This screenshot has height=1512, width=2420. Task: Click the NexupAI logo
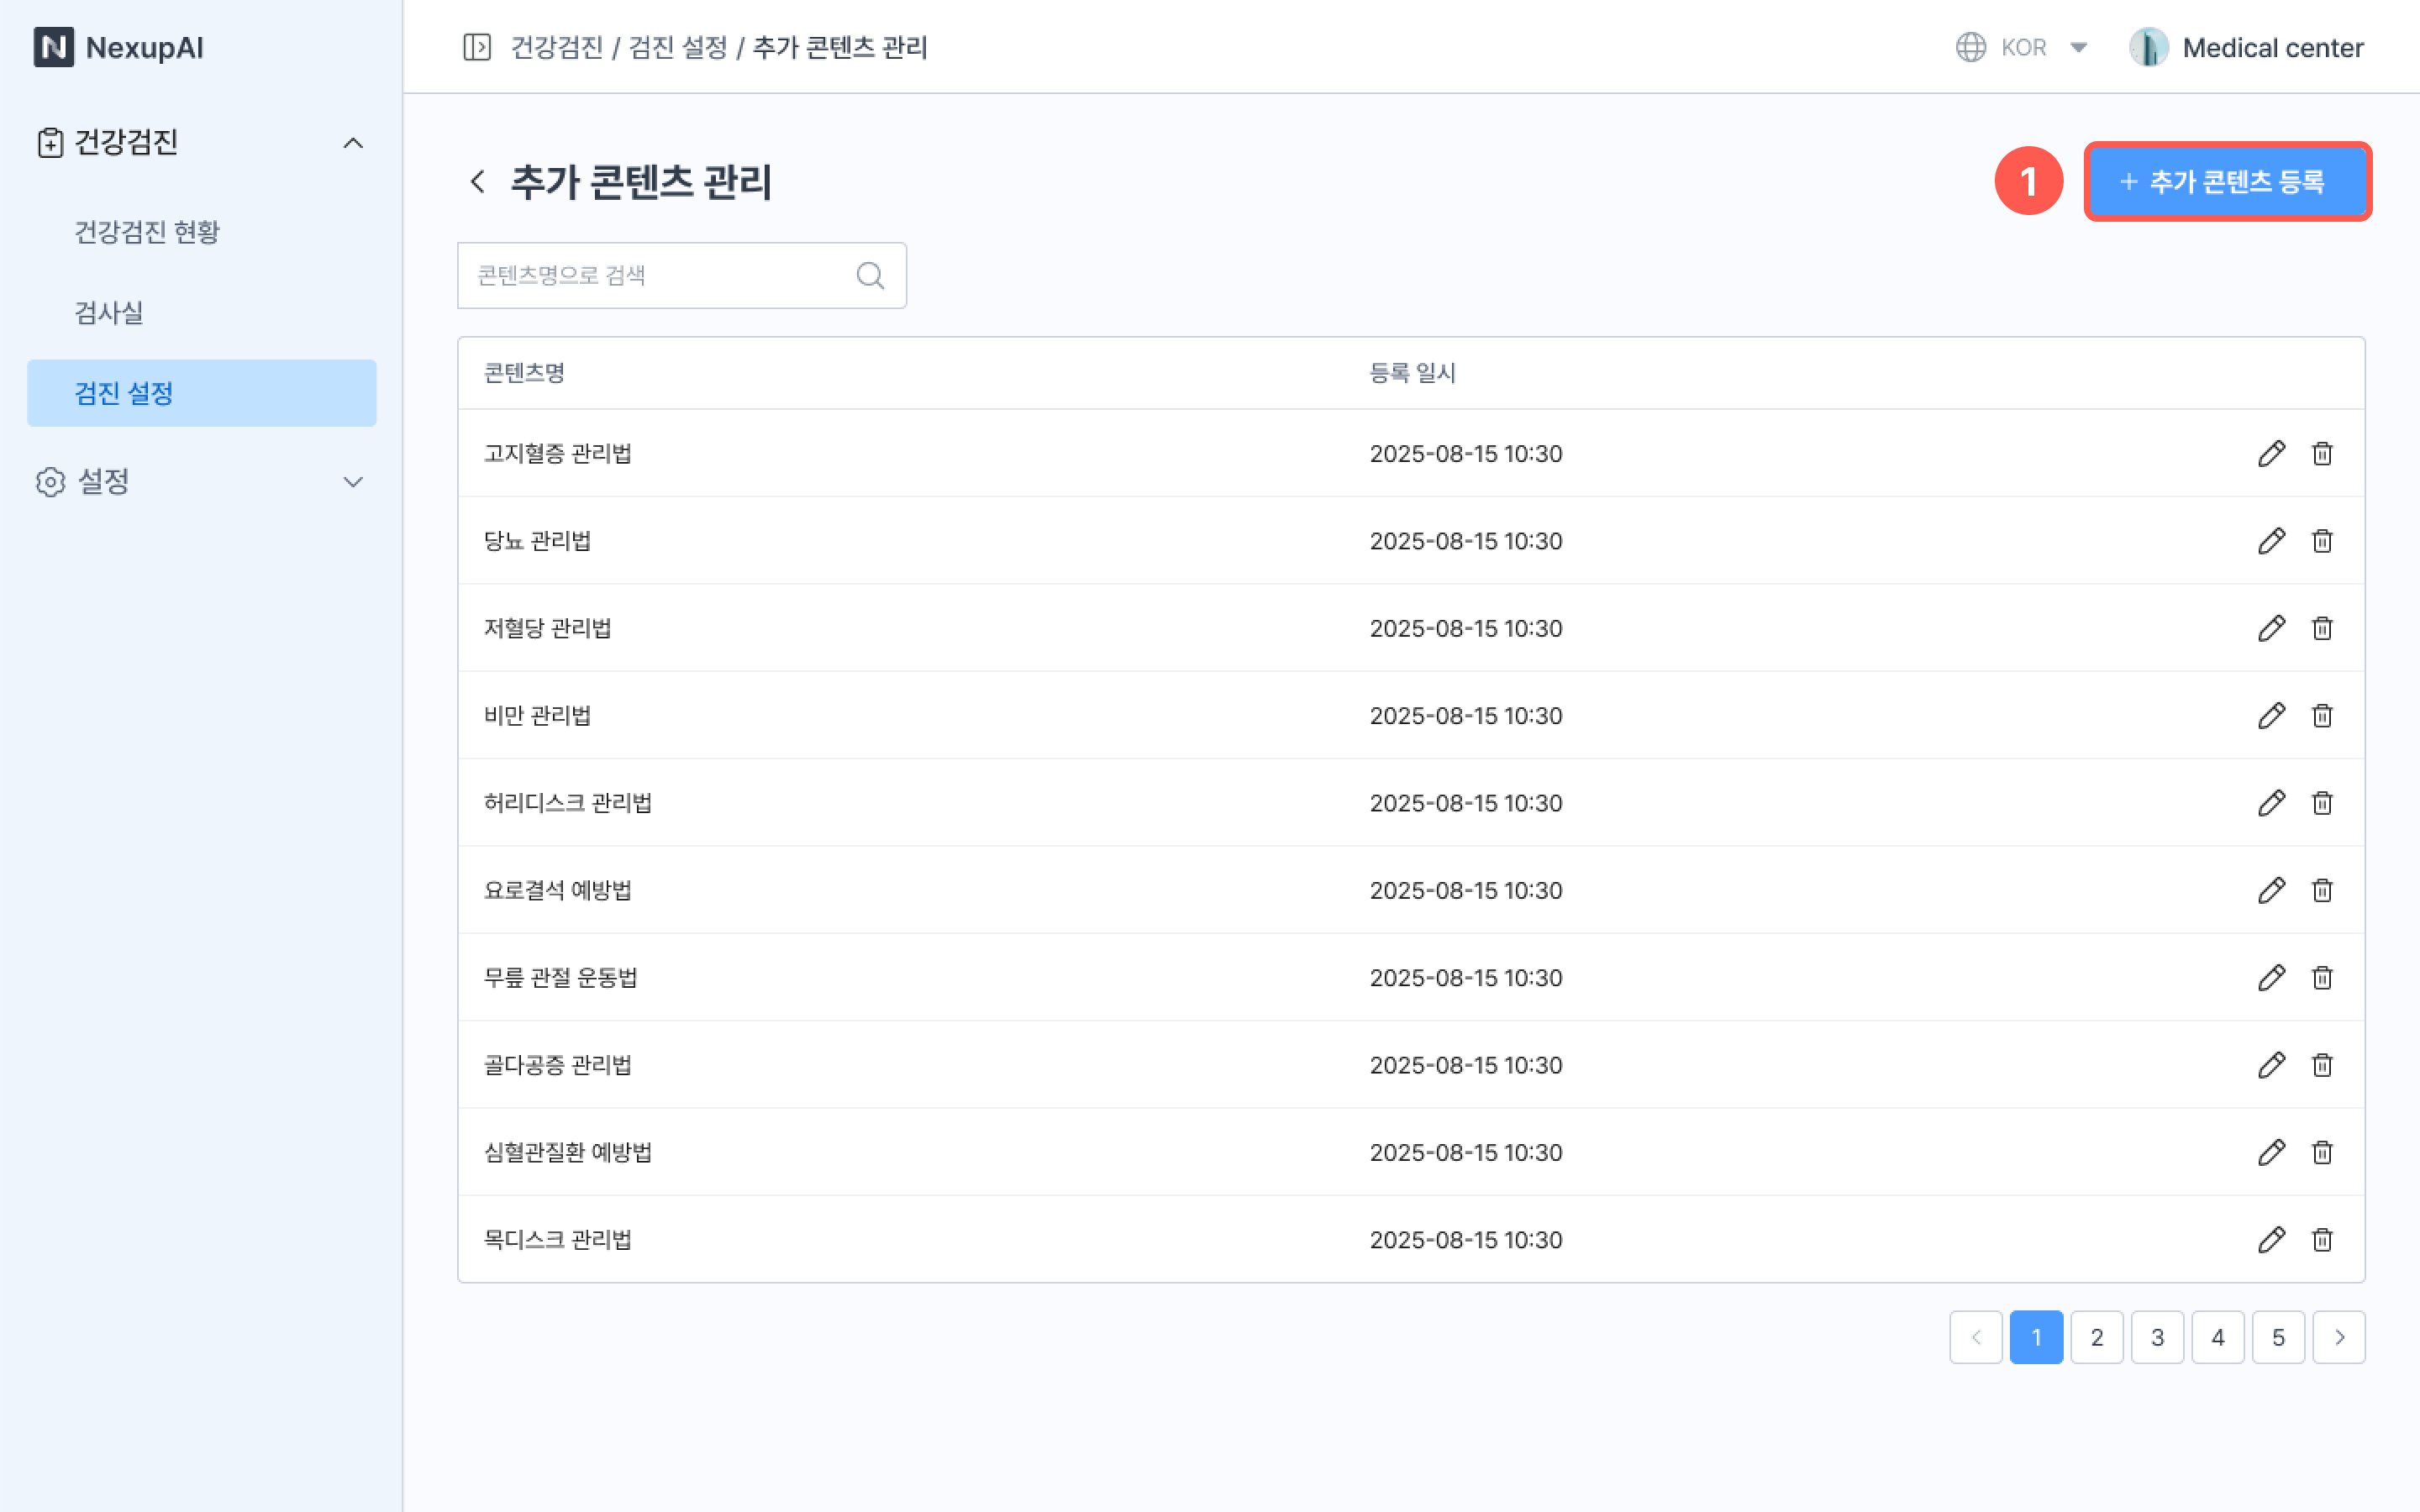click(118, 47)
